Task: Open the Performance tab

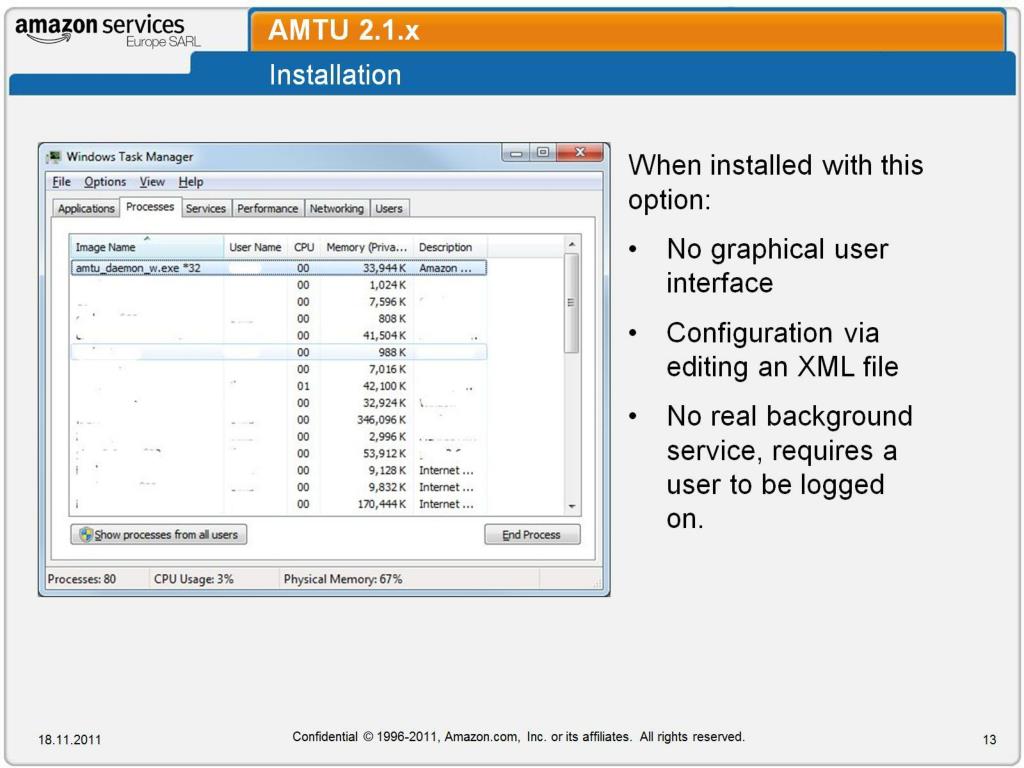Action: 267,208
